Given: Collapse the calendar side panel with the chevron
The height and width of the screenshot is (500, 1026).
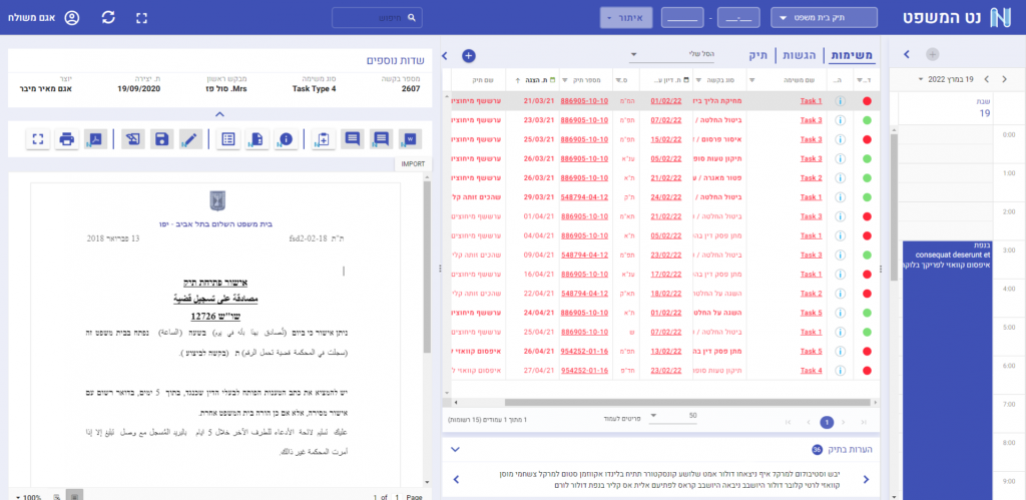Looking at the screenshot, I should 907,54.
